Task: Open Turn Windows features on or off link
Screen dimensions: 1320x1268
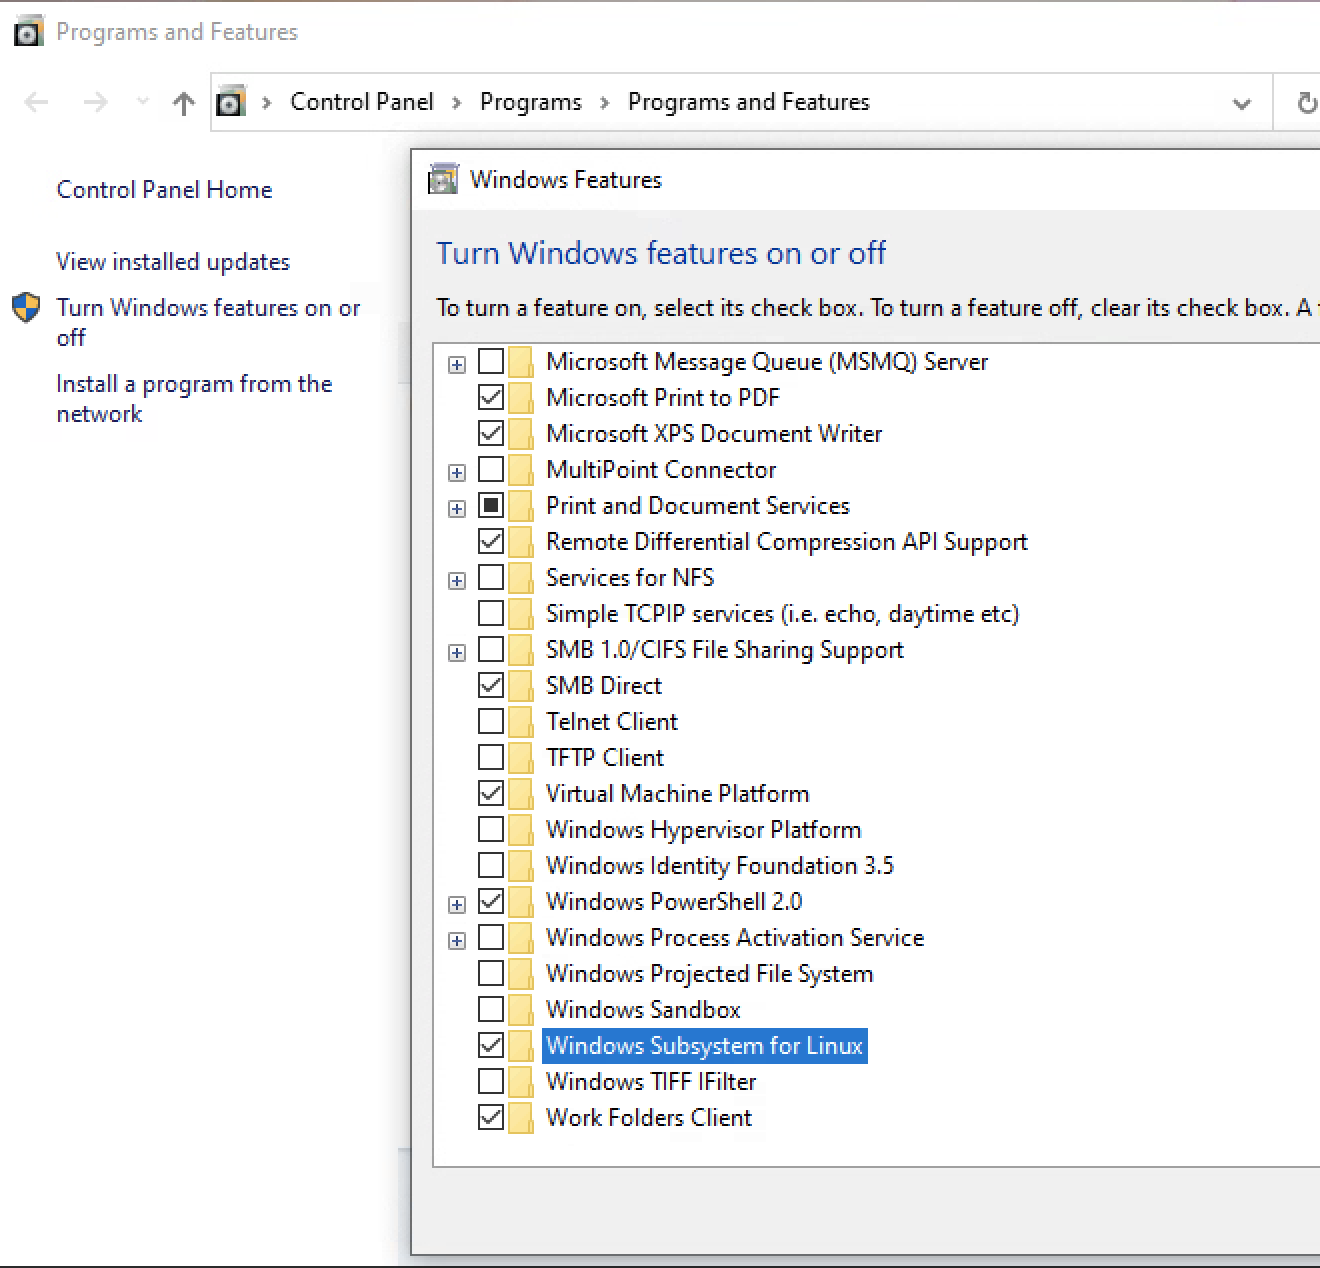Action: (208, 322)
